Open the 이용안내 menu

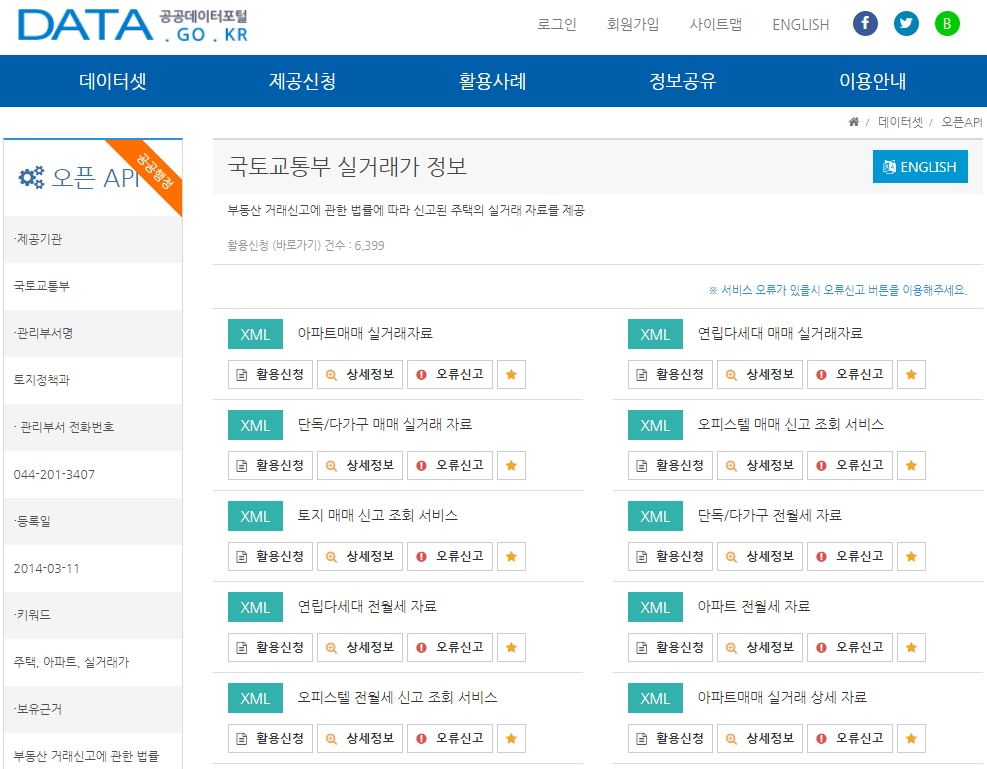click(872, 81)
